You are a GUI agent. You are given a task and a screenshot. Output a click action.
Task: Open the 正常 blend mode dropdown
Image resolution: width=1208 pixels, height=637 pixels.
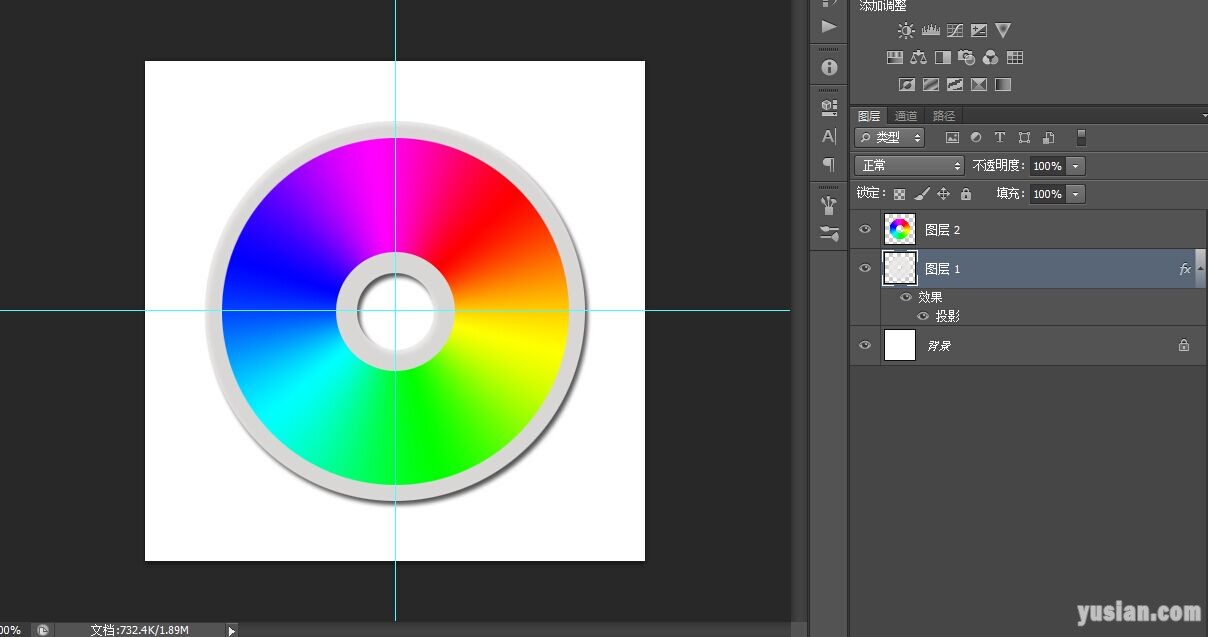click(909, 166)
